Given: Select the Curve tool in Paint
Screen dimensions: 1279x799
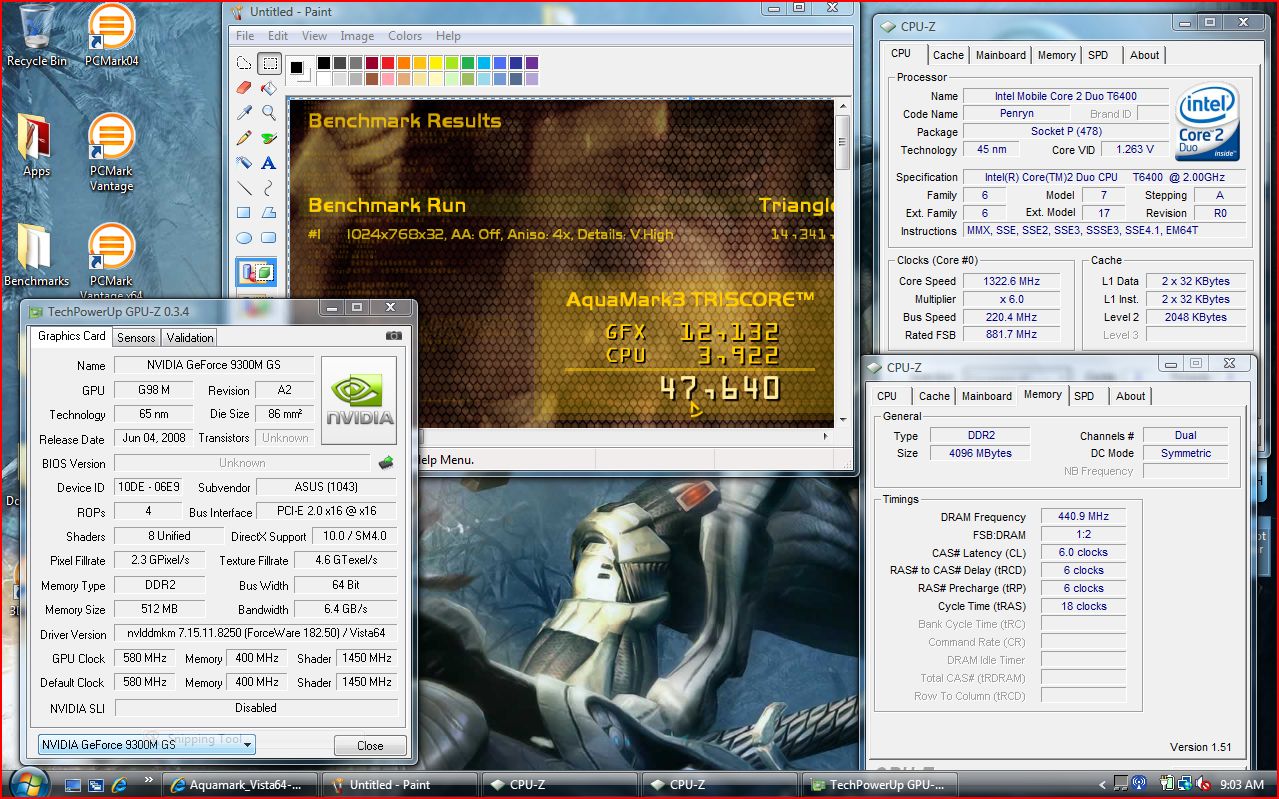Looking at the screenshot, I should point(269,188).
